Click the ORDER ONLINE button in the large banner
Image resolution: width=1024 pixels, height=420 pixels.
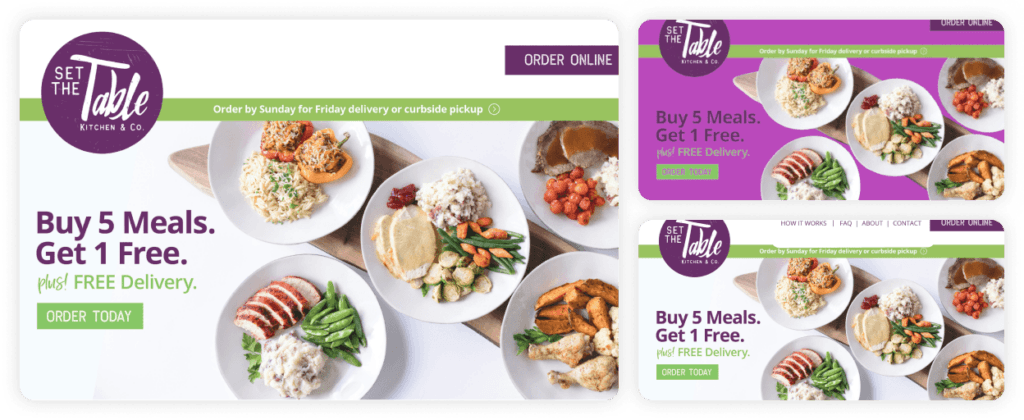pos(562,60)
